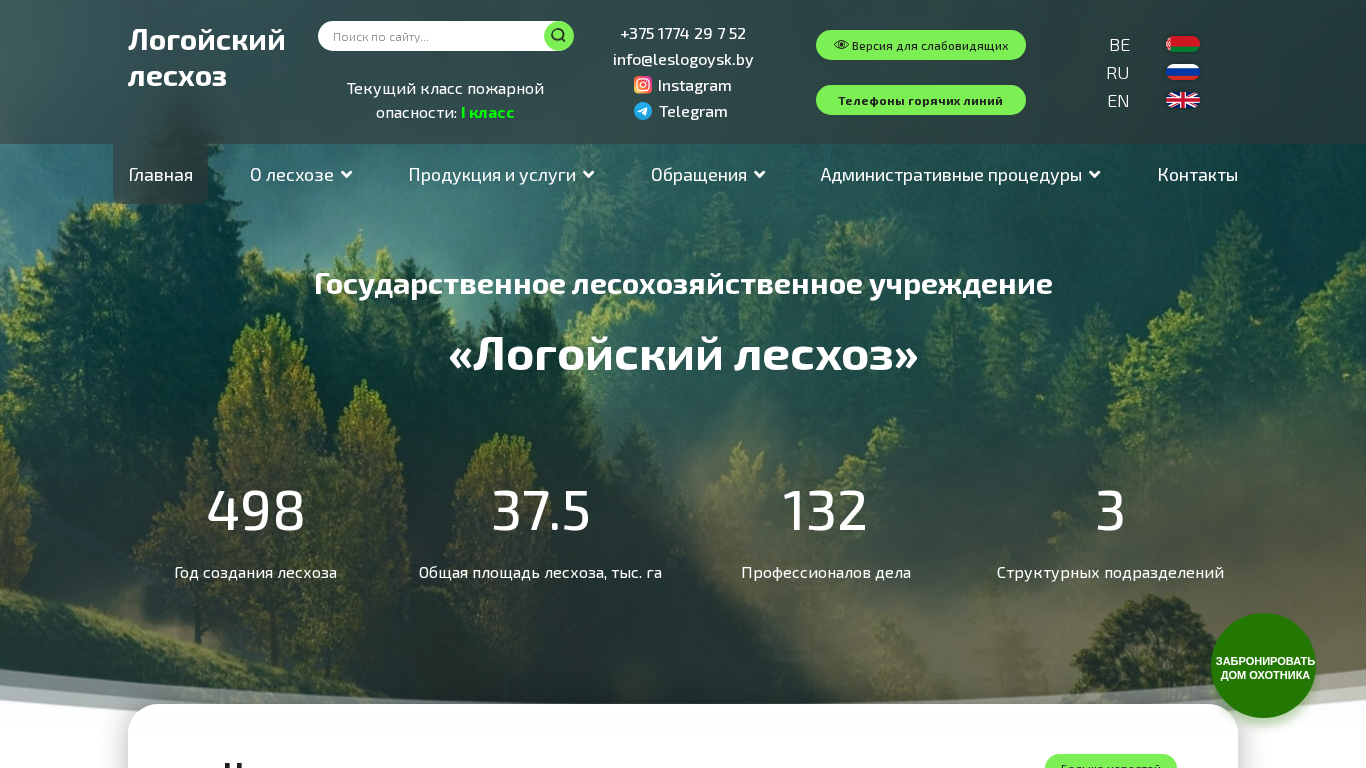Select the Russian flag icon
The width and height of the screenshot is (1366, 768).
point(1183,72)
